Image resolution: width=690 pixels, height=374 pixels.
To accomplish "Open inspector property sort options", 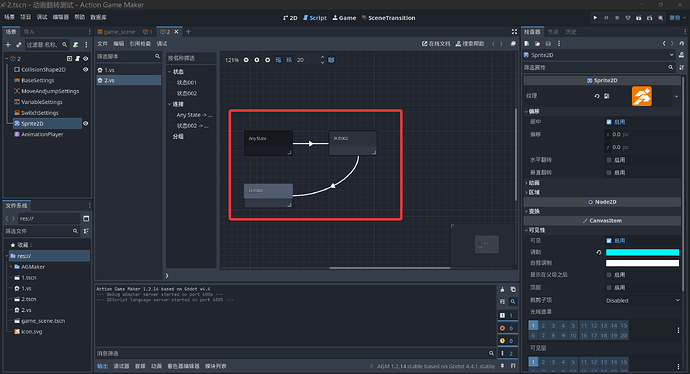I will click(682, 67).
